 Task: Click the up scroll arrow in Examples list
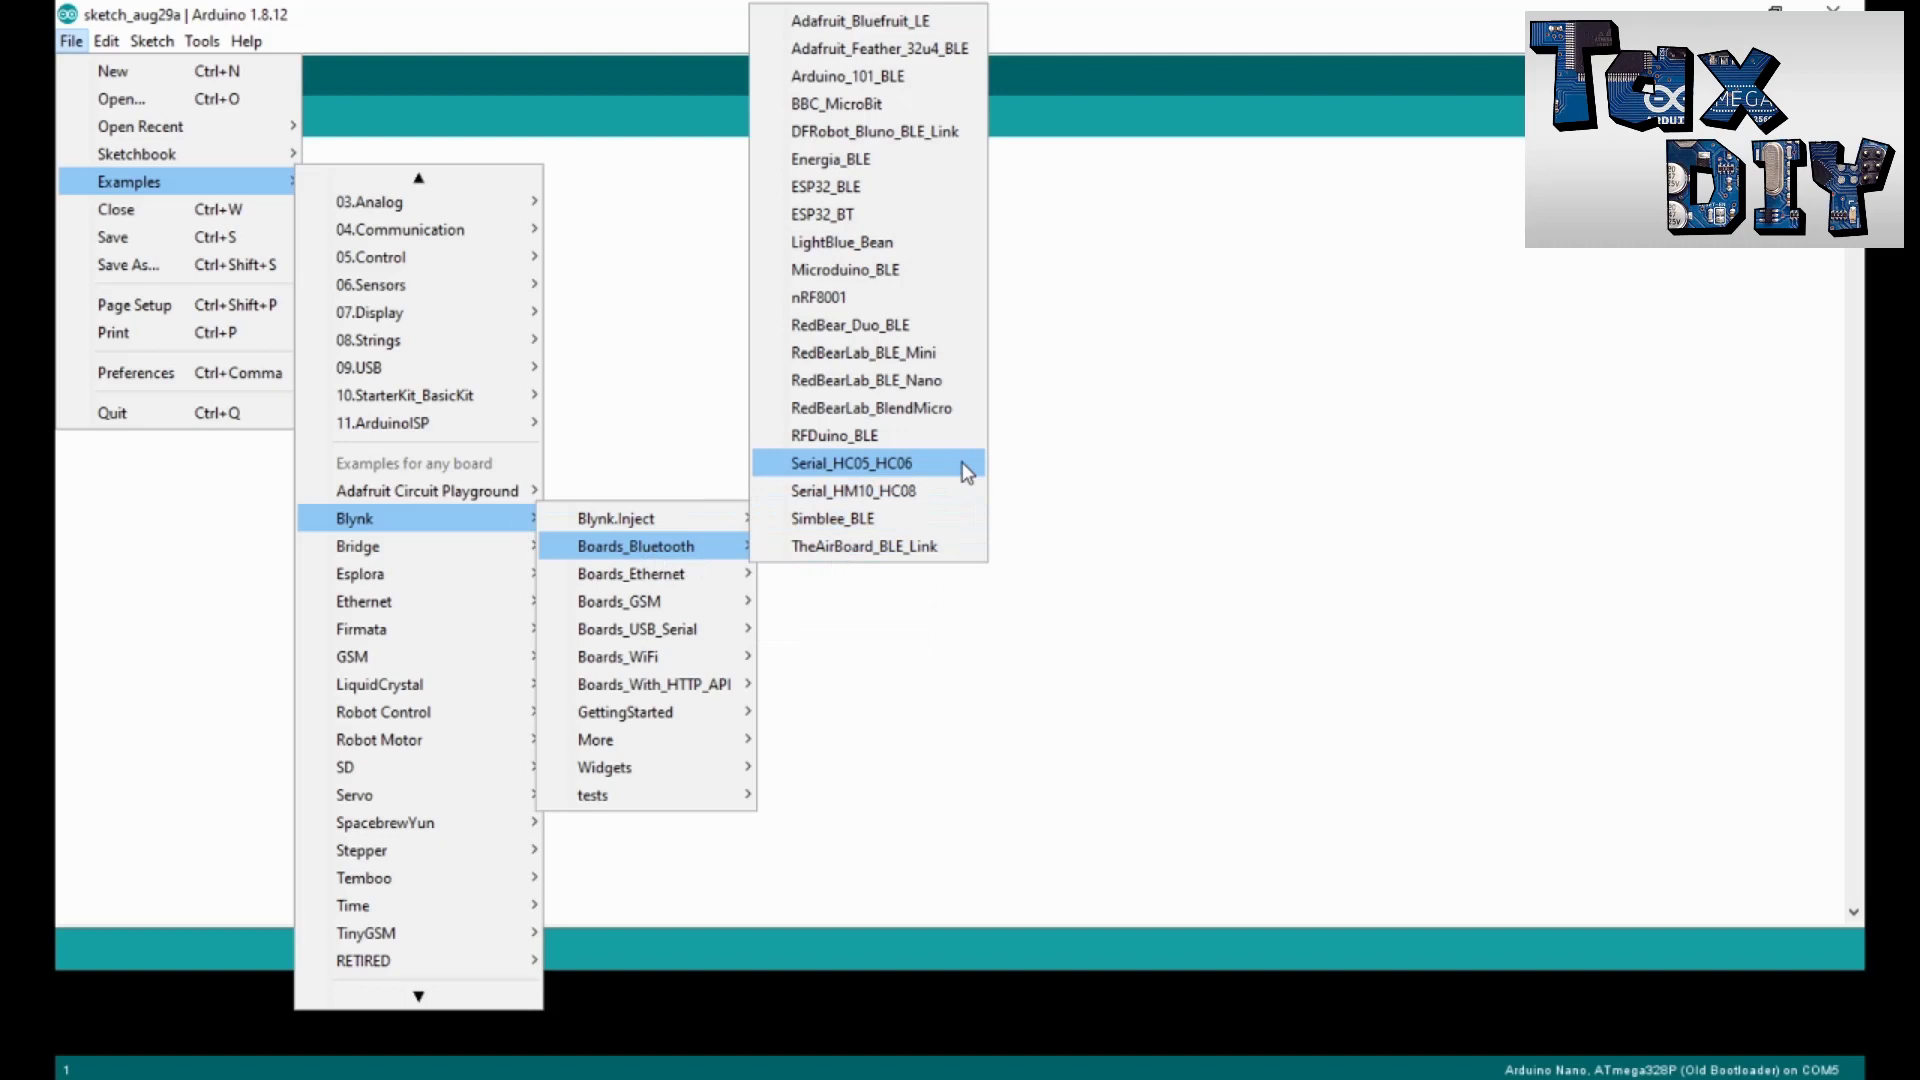pyautogui.click(x=419, y=178)
